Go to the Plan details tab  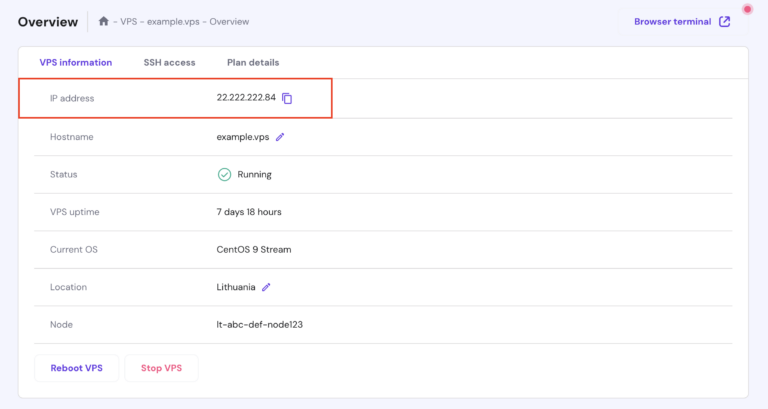253,62
